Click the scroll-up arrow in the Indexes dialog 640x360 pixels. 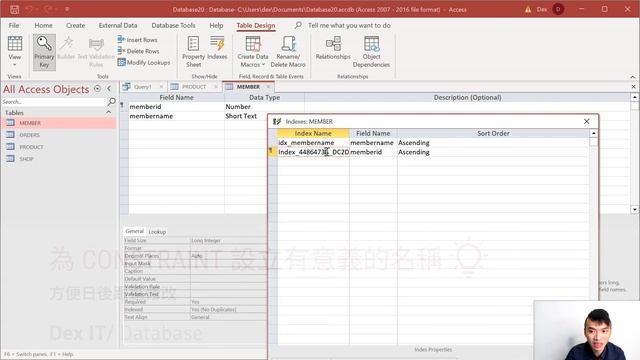pos(593,133)
